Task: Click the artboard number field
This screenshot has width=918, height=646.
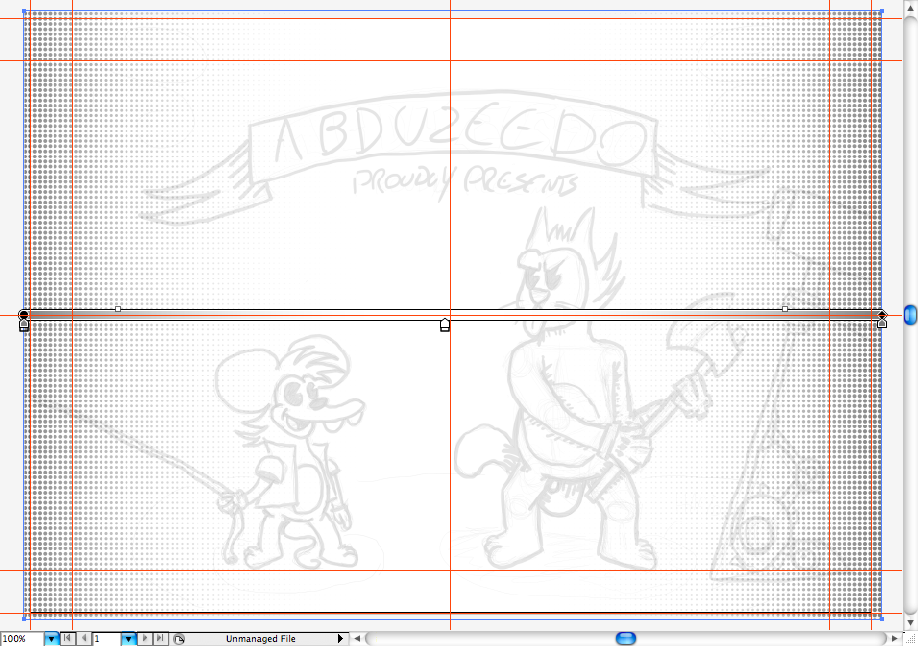Action: 107,639
